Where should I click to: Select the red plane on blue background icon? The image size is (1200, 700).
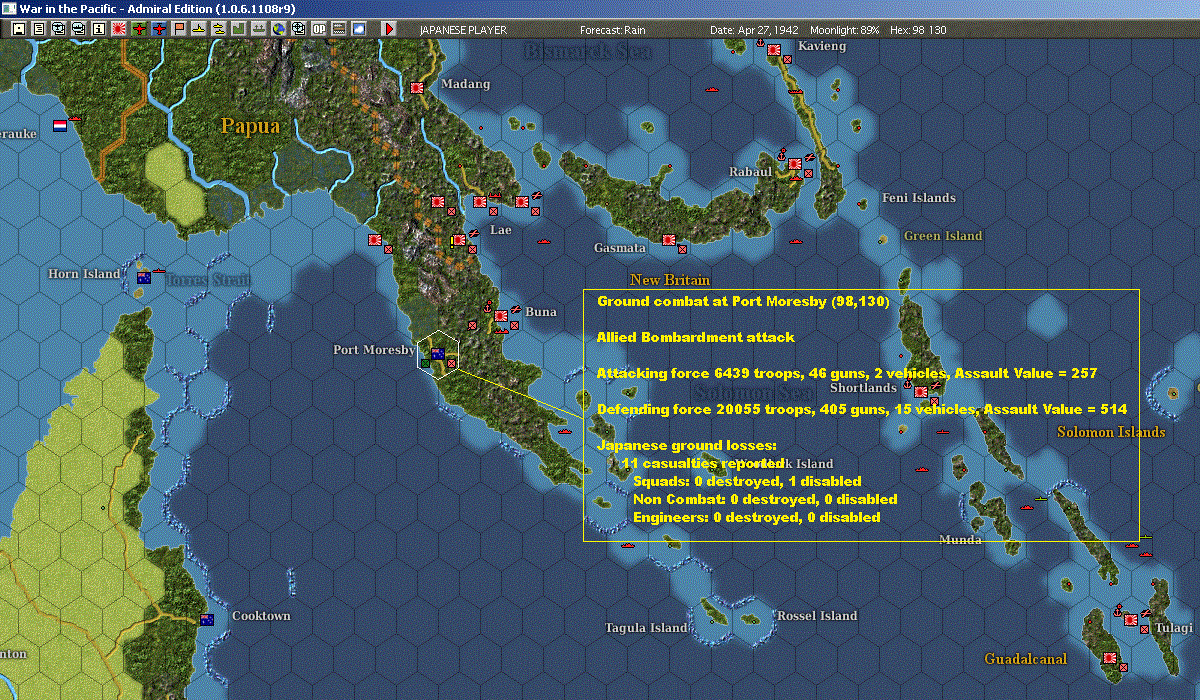(159, 29)
